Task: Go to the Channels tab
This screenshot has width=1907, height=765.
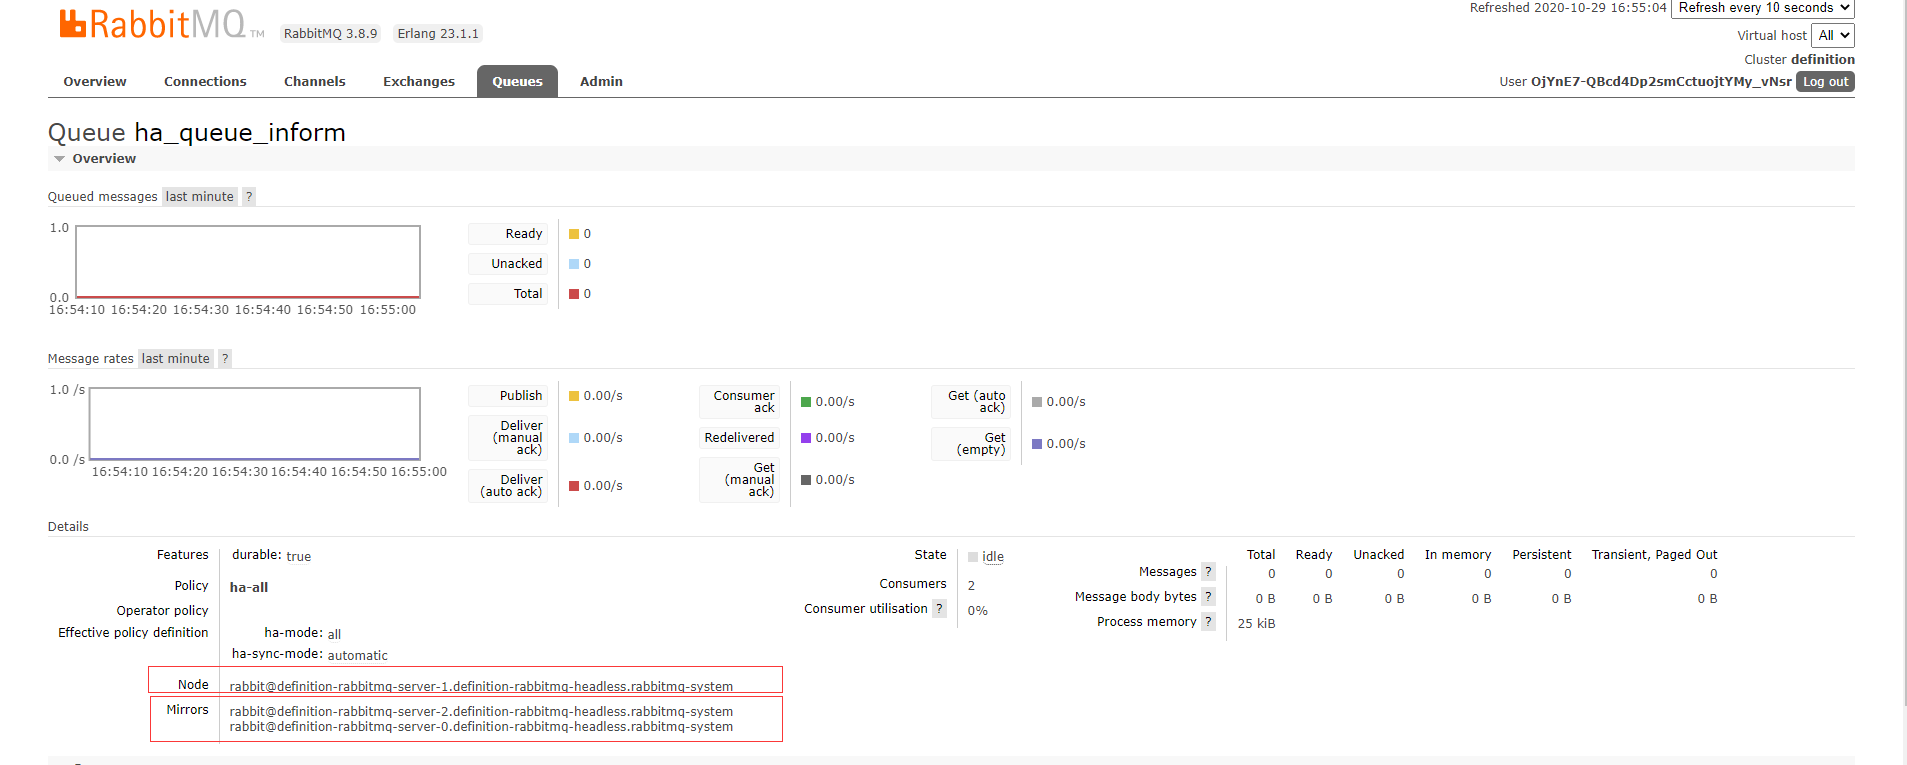Action: tap(315, 82)
